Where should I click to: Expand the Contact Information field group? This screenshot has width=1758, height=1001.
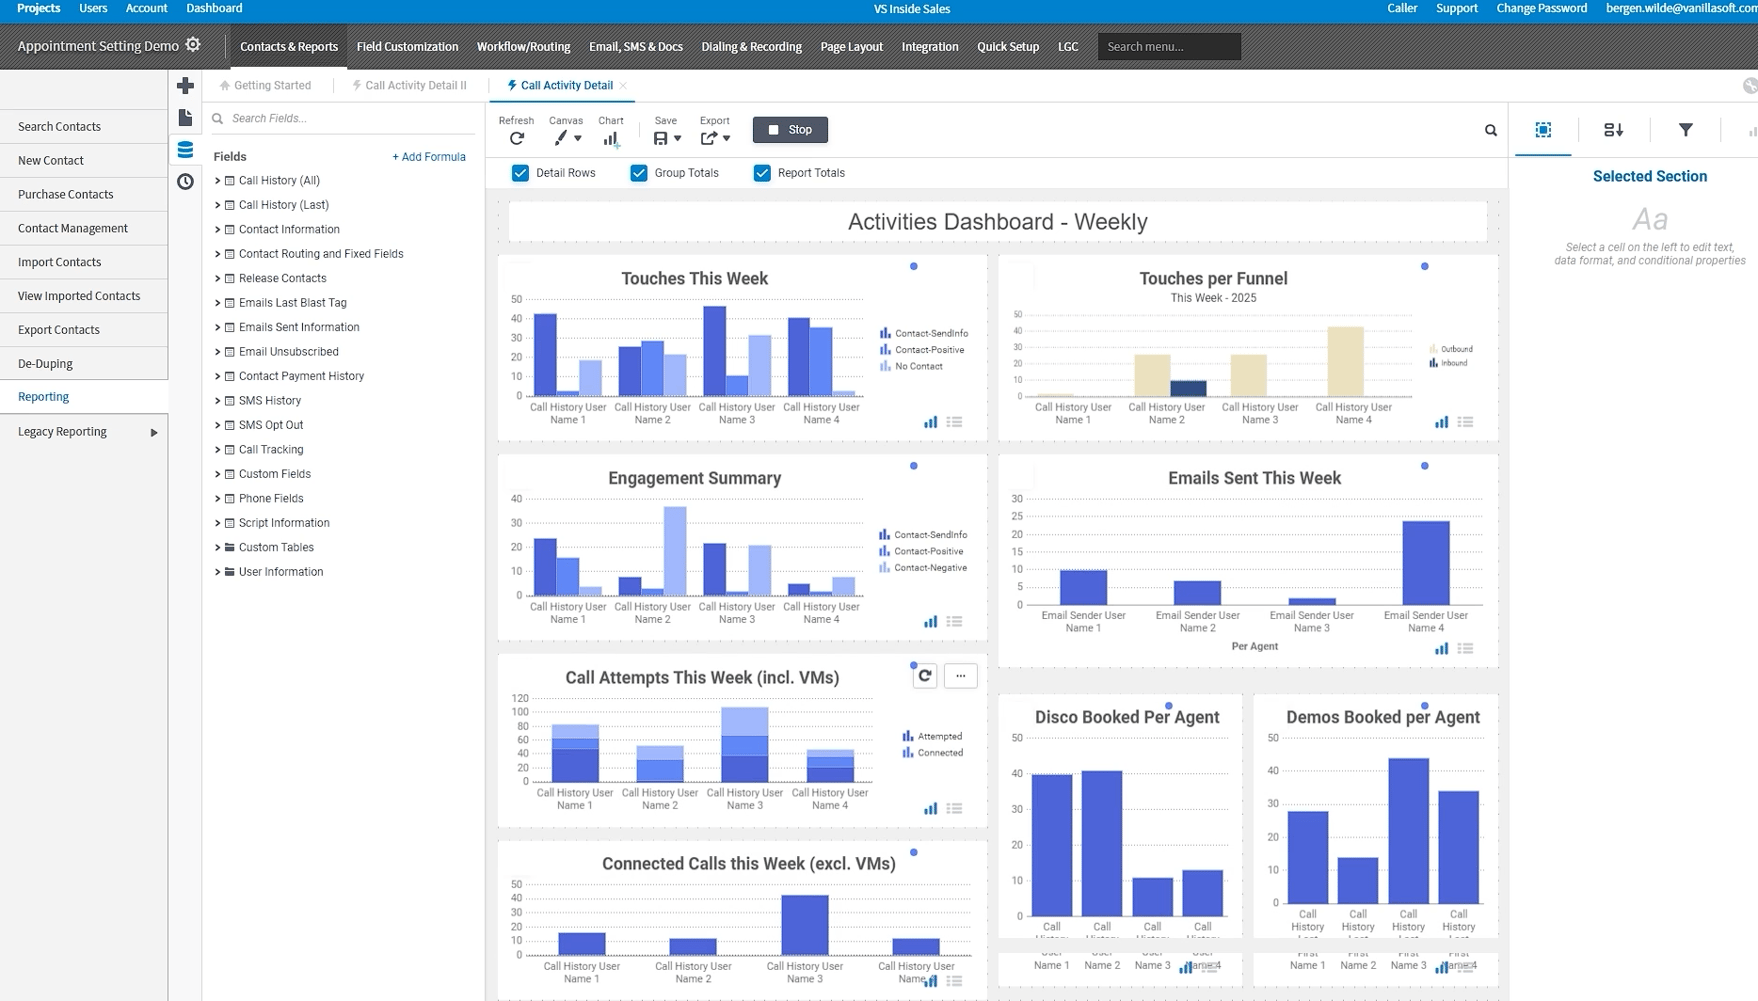tap(217, 230)
